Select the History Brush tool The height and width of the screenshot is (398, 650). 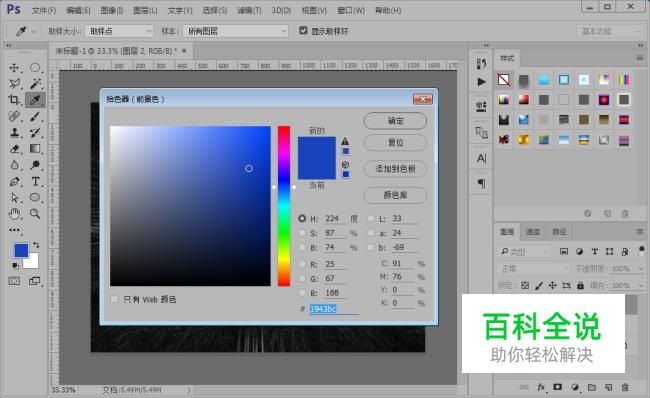35,133
